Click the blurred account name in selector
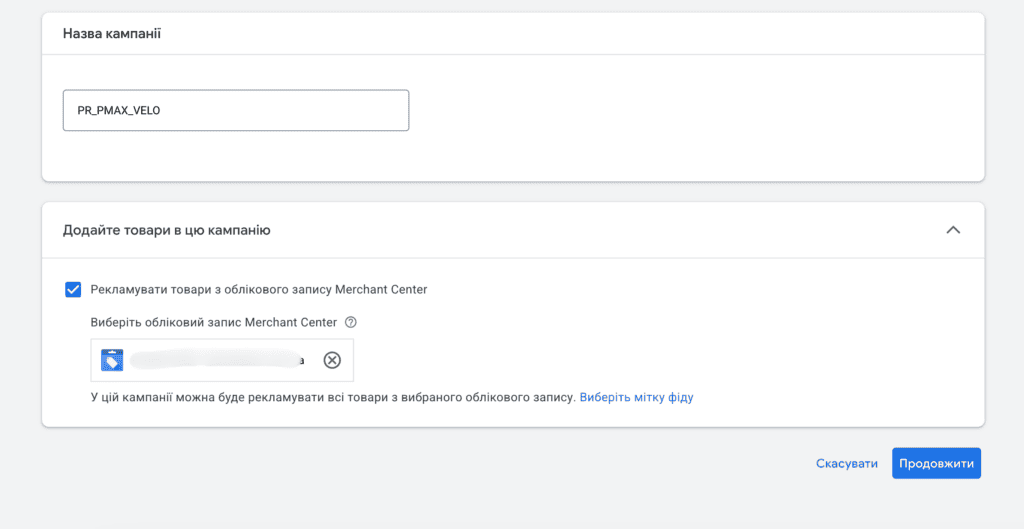The height and width of the screenshot is (529, 1024). click(214, 360)
